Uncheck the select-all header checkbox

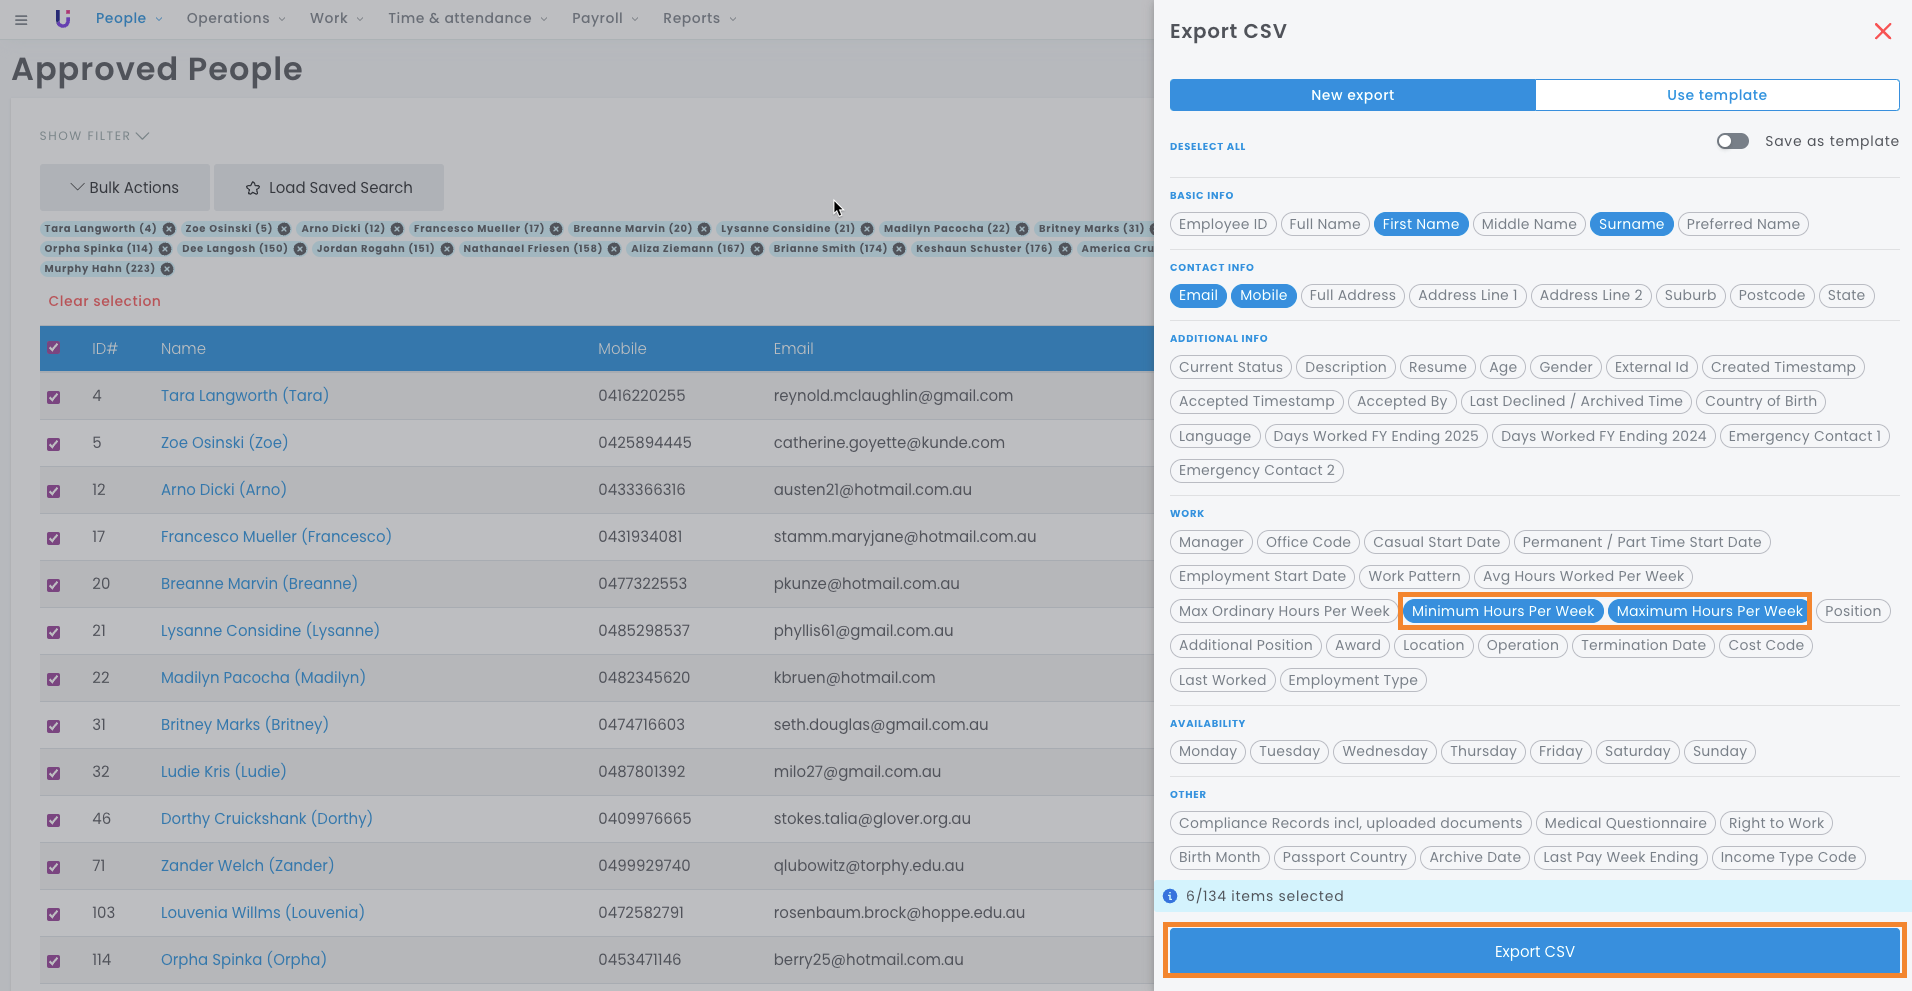tap(54, 348)
